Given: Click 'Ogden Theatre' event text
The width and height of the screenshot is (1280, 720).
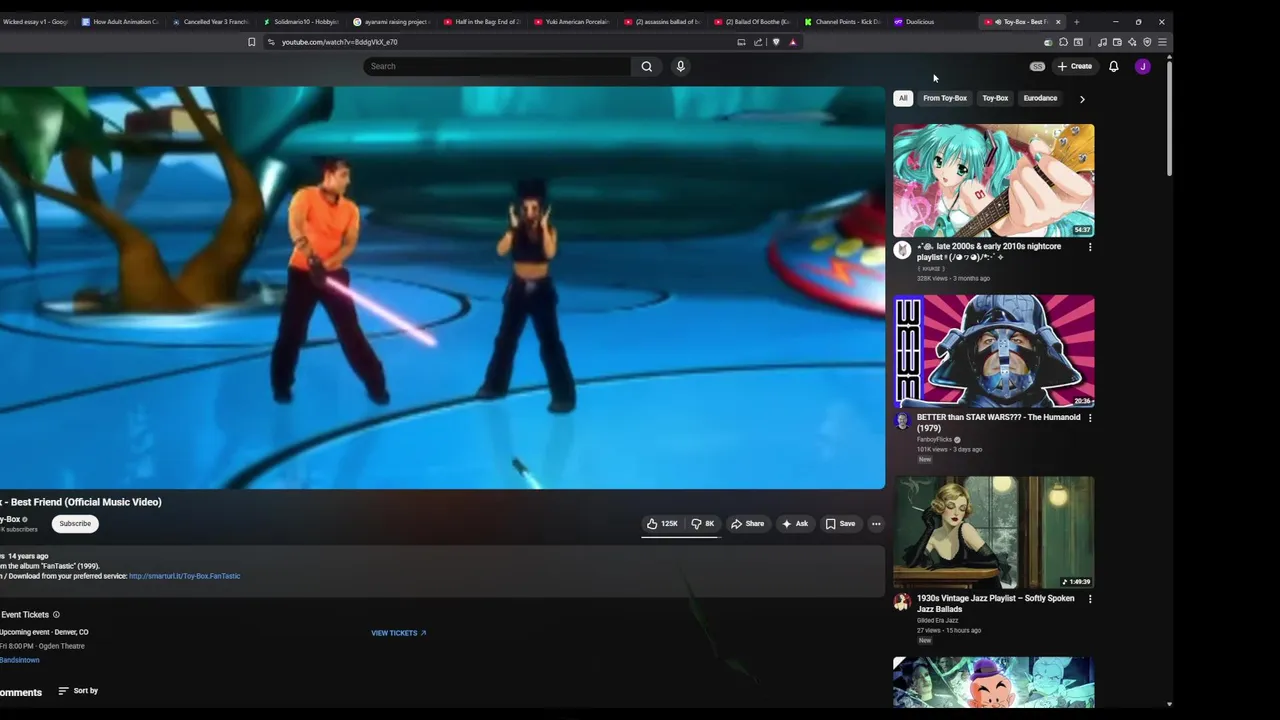Looking at the screenshot, I should pos(62,646).
